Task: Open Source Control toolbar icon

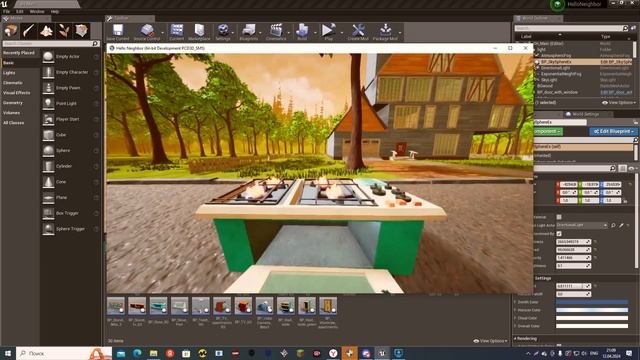Action: (147, 32)
